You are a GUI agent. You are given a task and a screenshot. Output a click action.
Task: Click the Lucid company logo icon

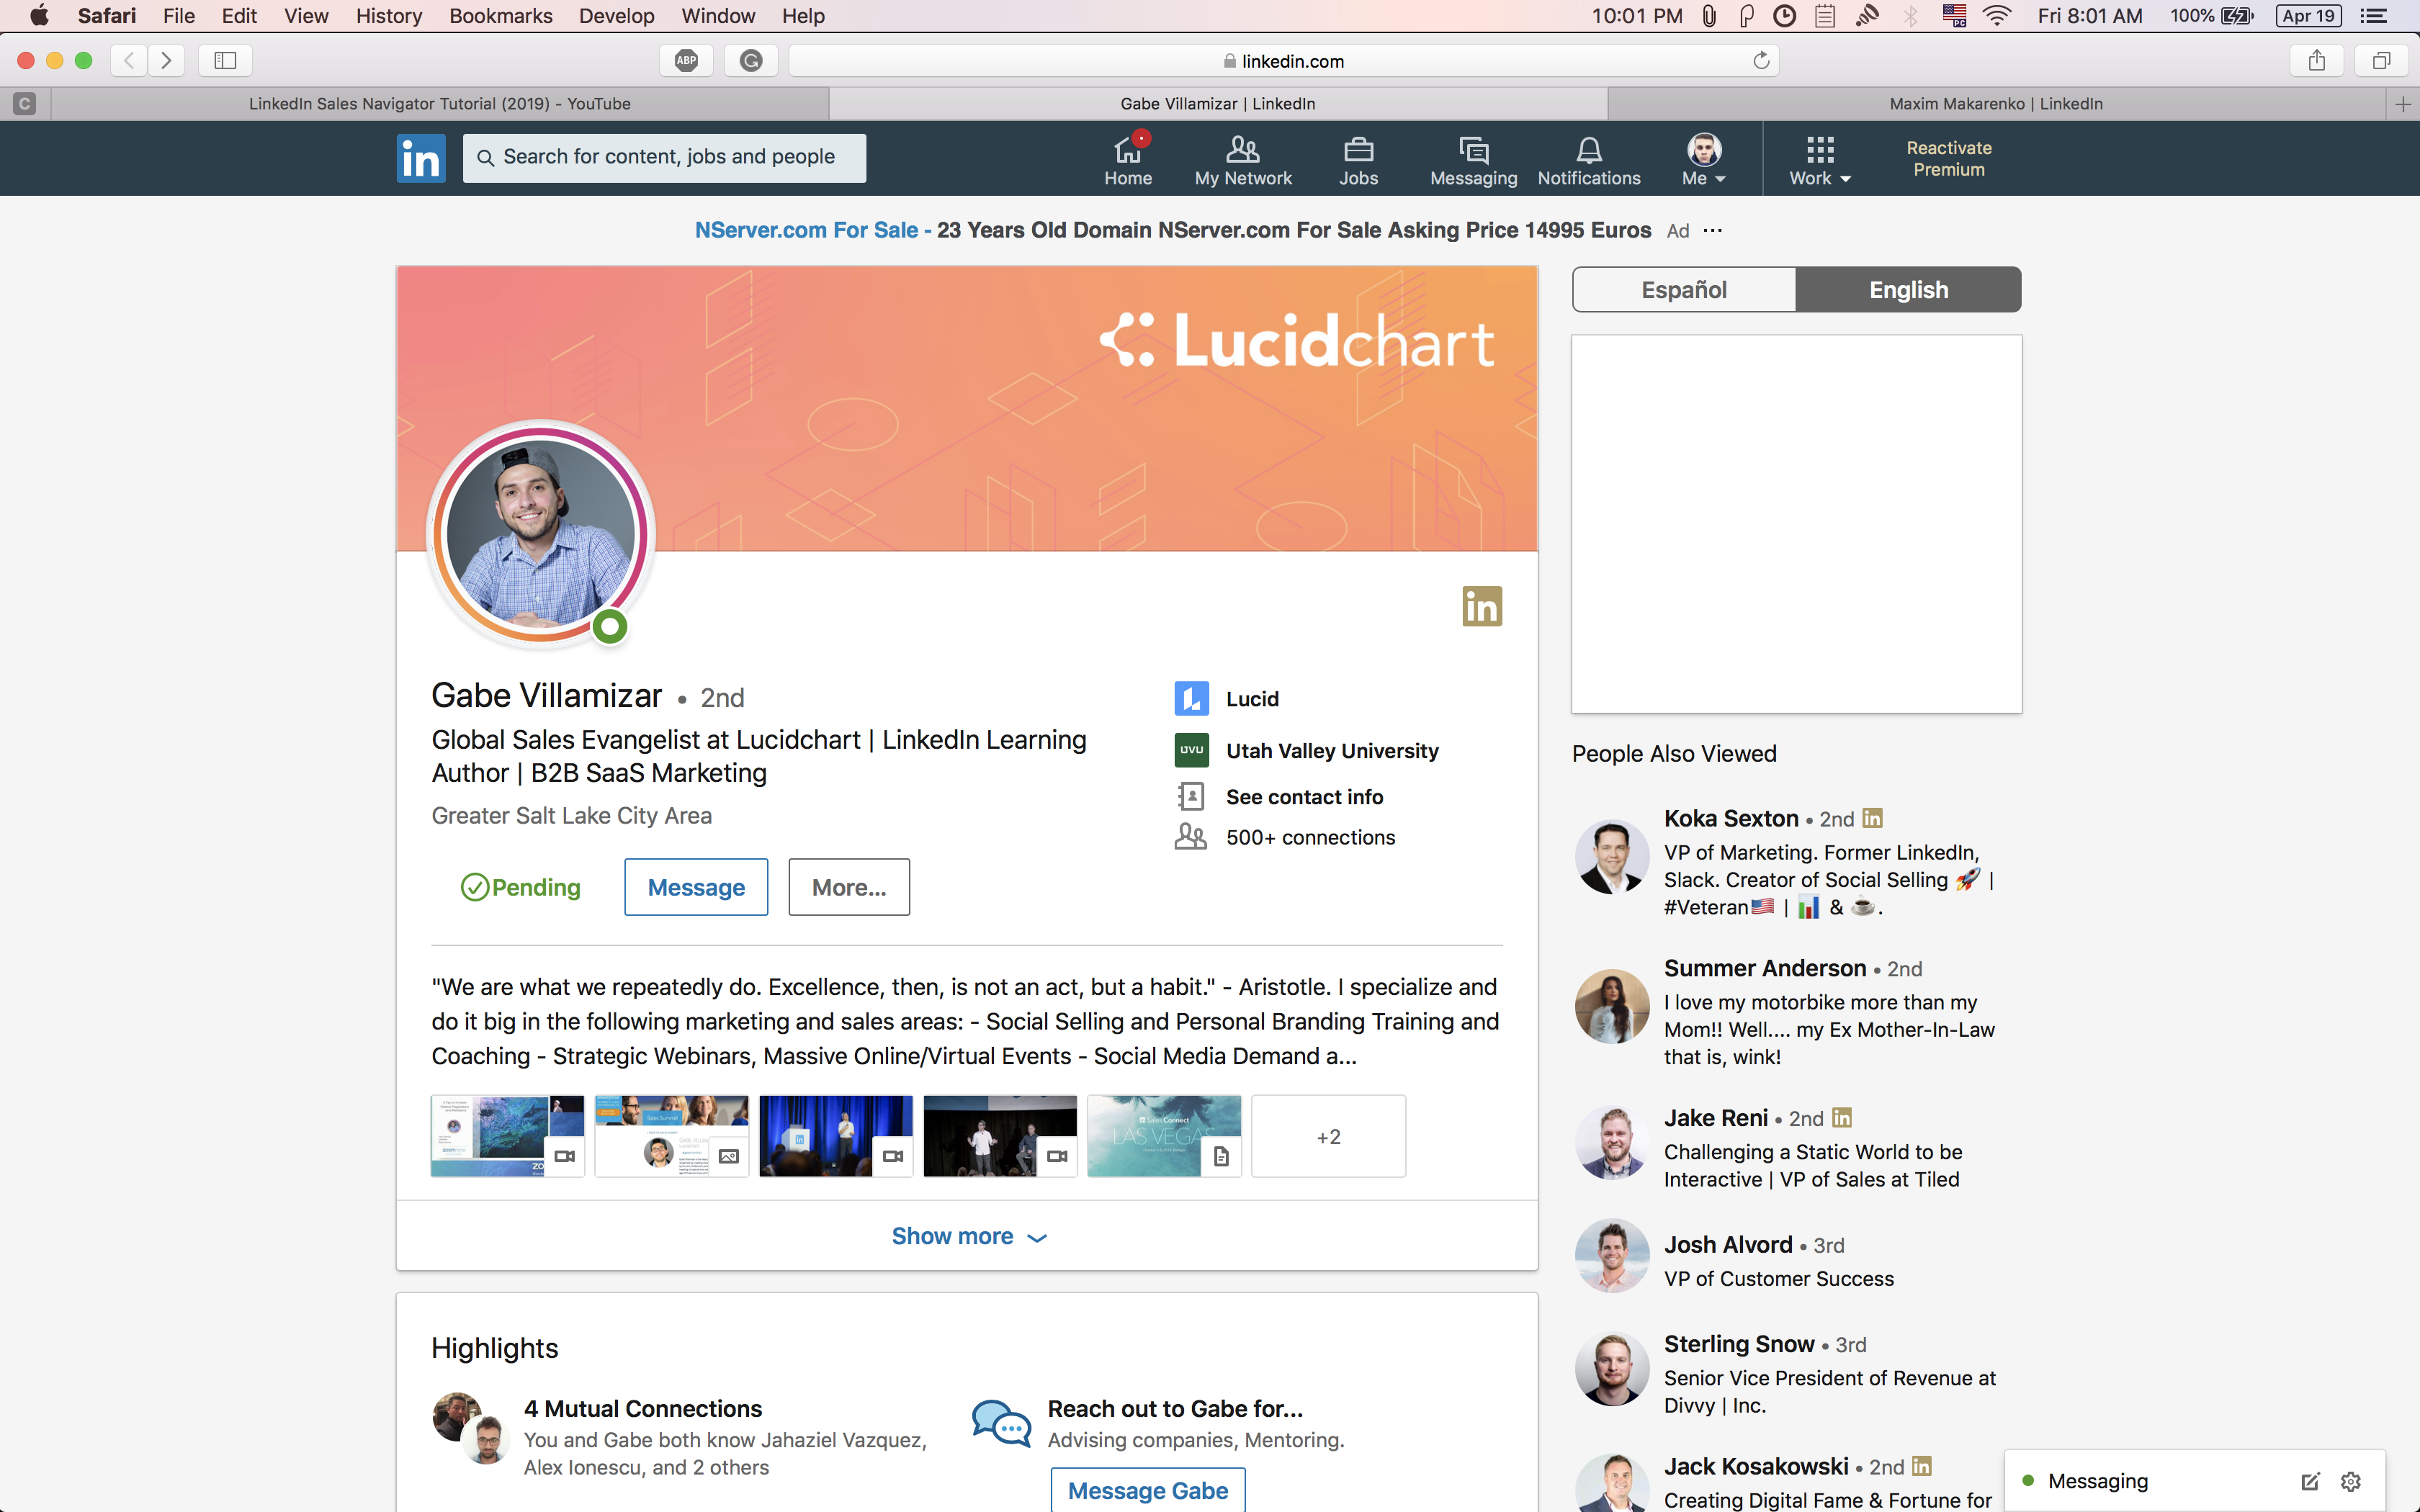[1191, 698]
